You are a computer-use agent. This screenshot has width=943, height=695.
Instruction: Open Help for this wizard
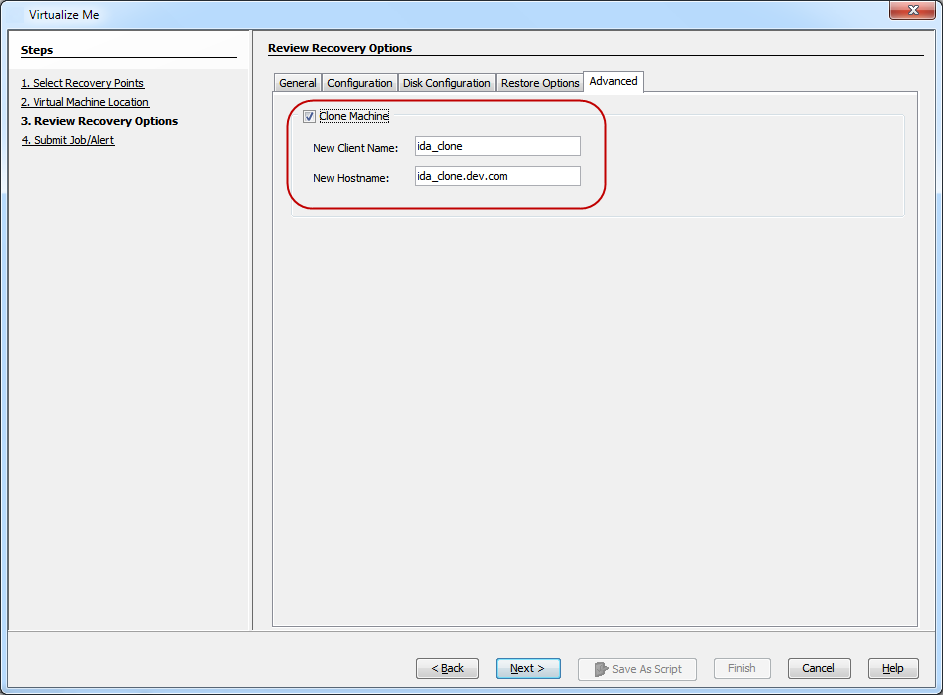pos(892,668)
